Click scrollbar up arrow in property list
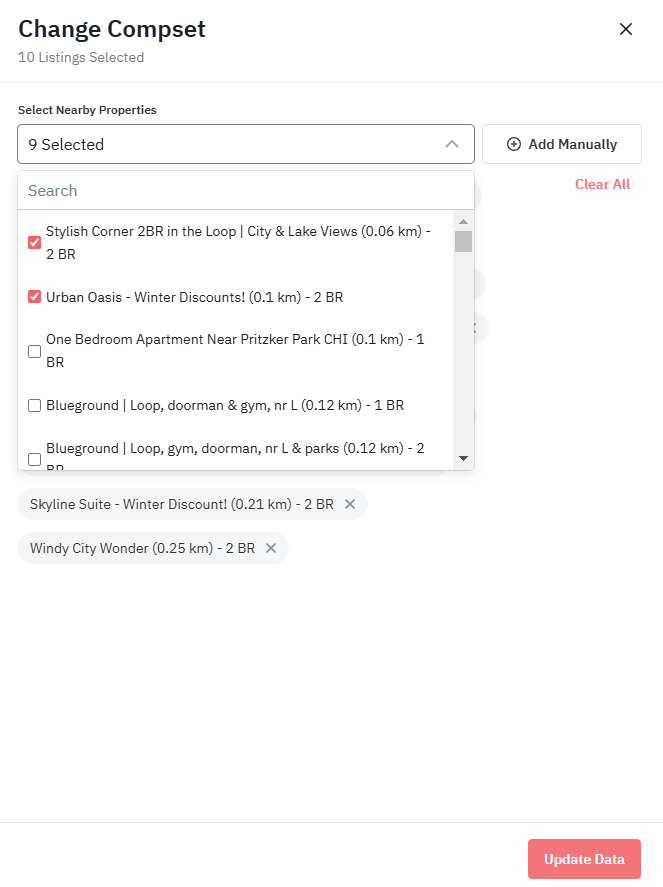This screenshot has width=663, height=887. click(463, 221)
